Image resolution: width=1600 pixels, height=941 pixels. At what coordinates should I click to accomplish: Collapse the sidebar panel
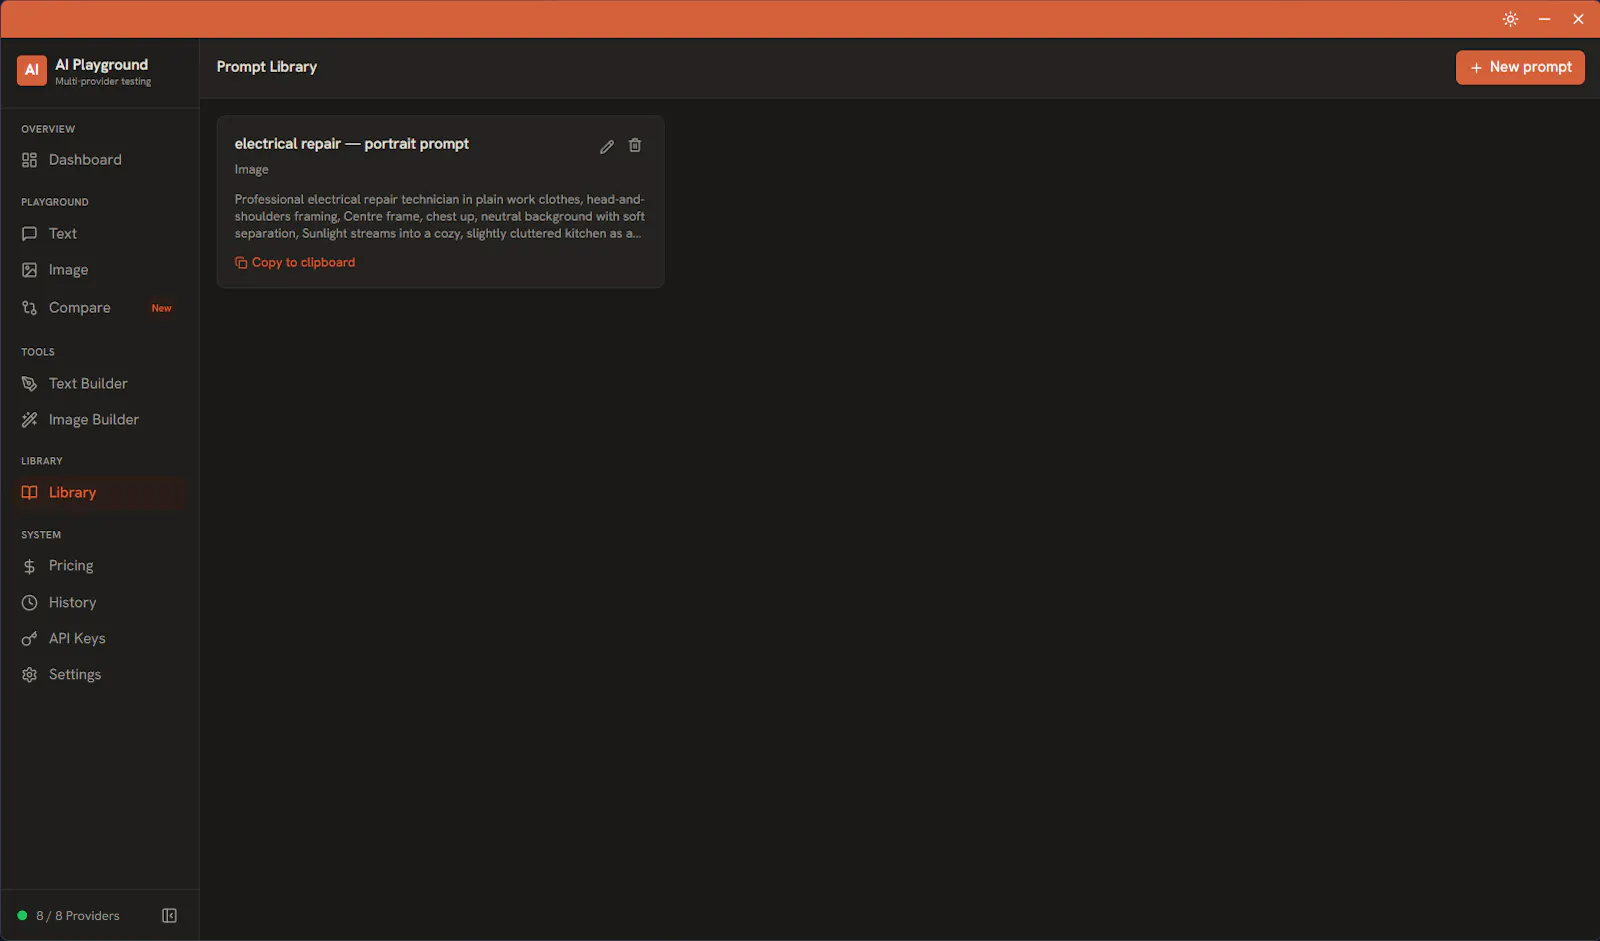click(170, 916)
